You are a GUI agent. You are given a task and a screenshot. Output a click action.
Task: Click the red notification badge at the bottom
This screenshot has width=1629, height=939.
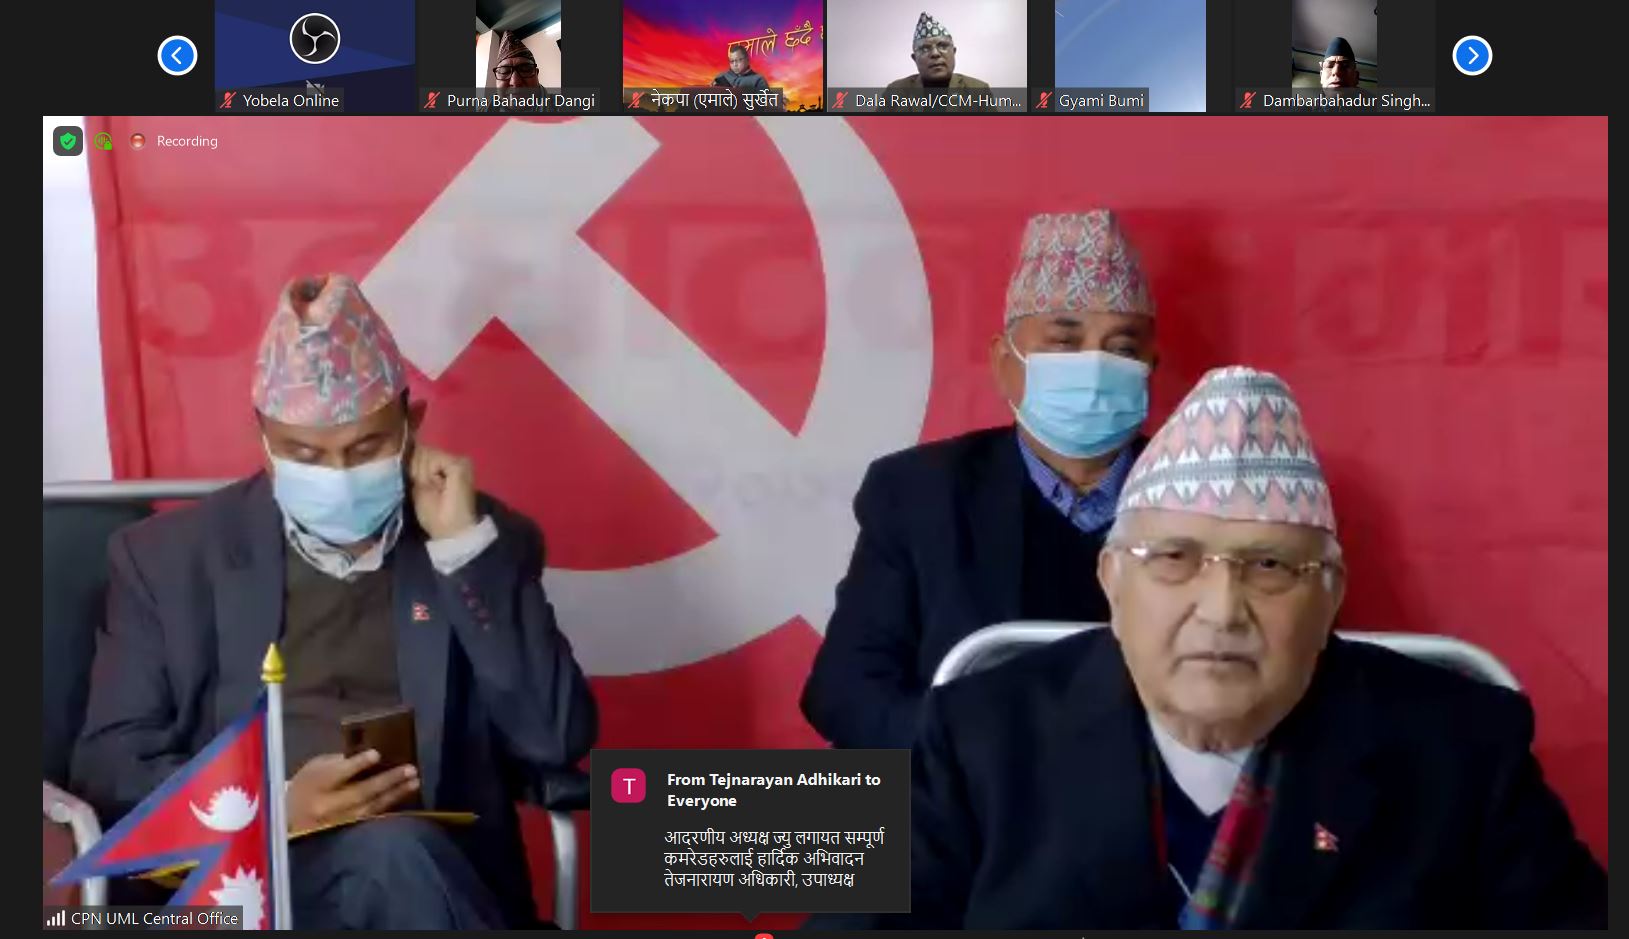pyautogui.click(x=765, y=936)
